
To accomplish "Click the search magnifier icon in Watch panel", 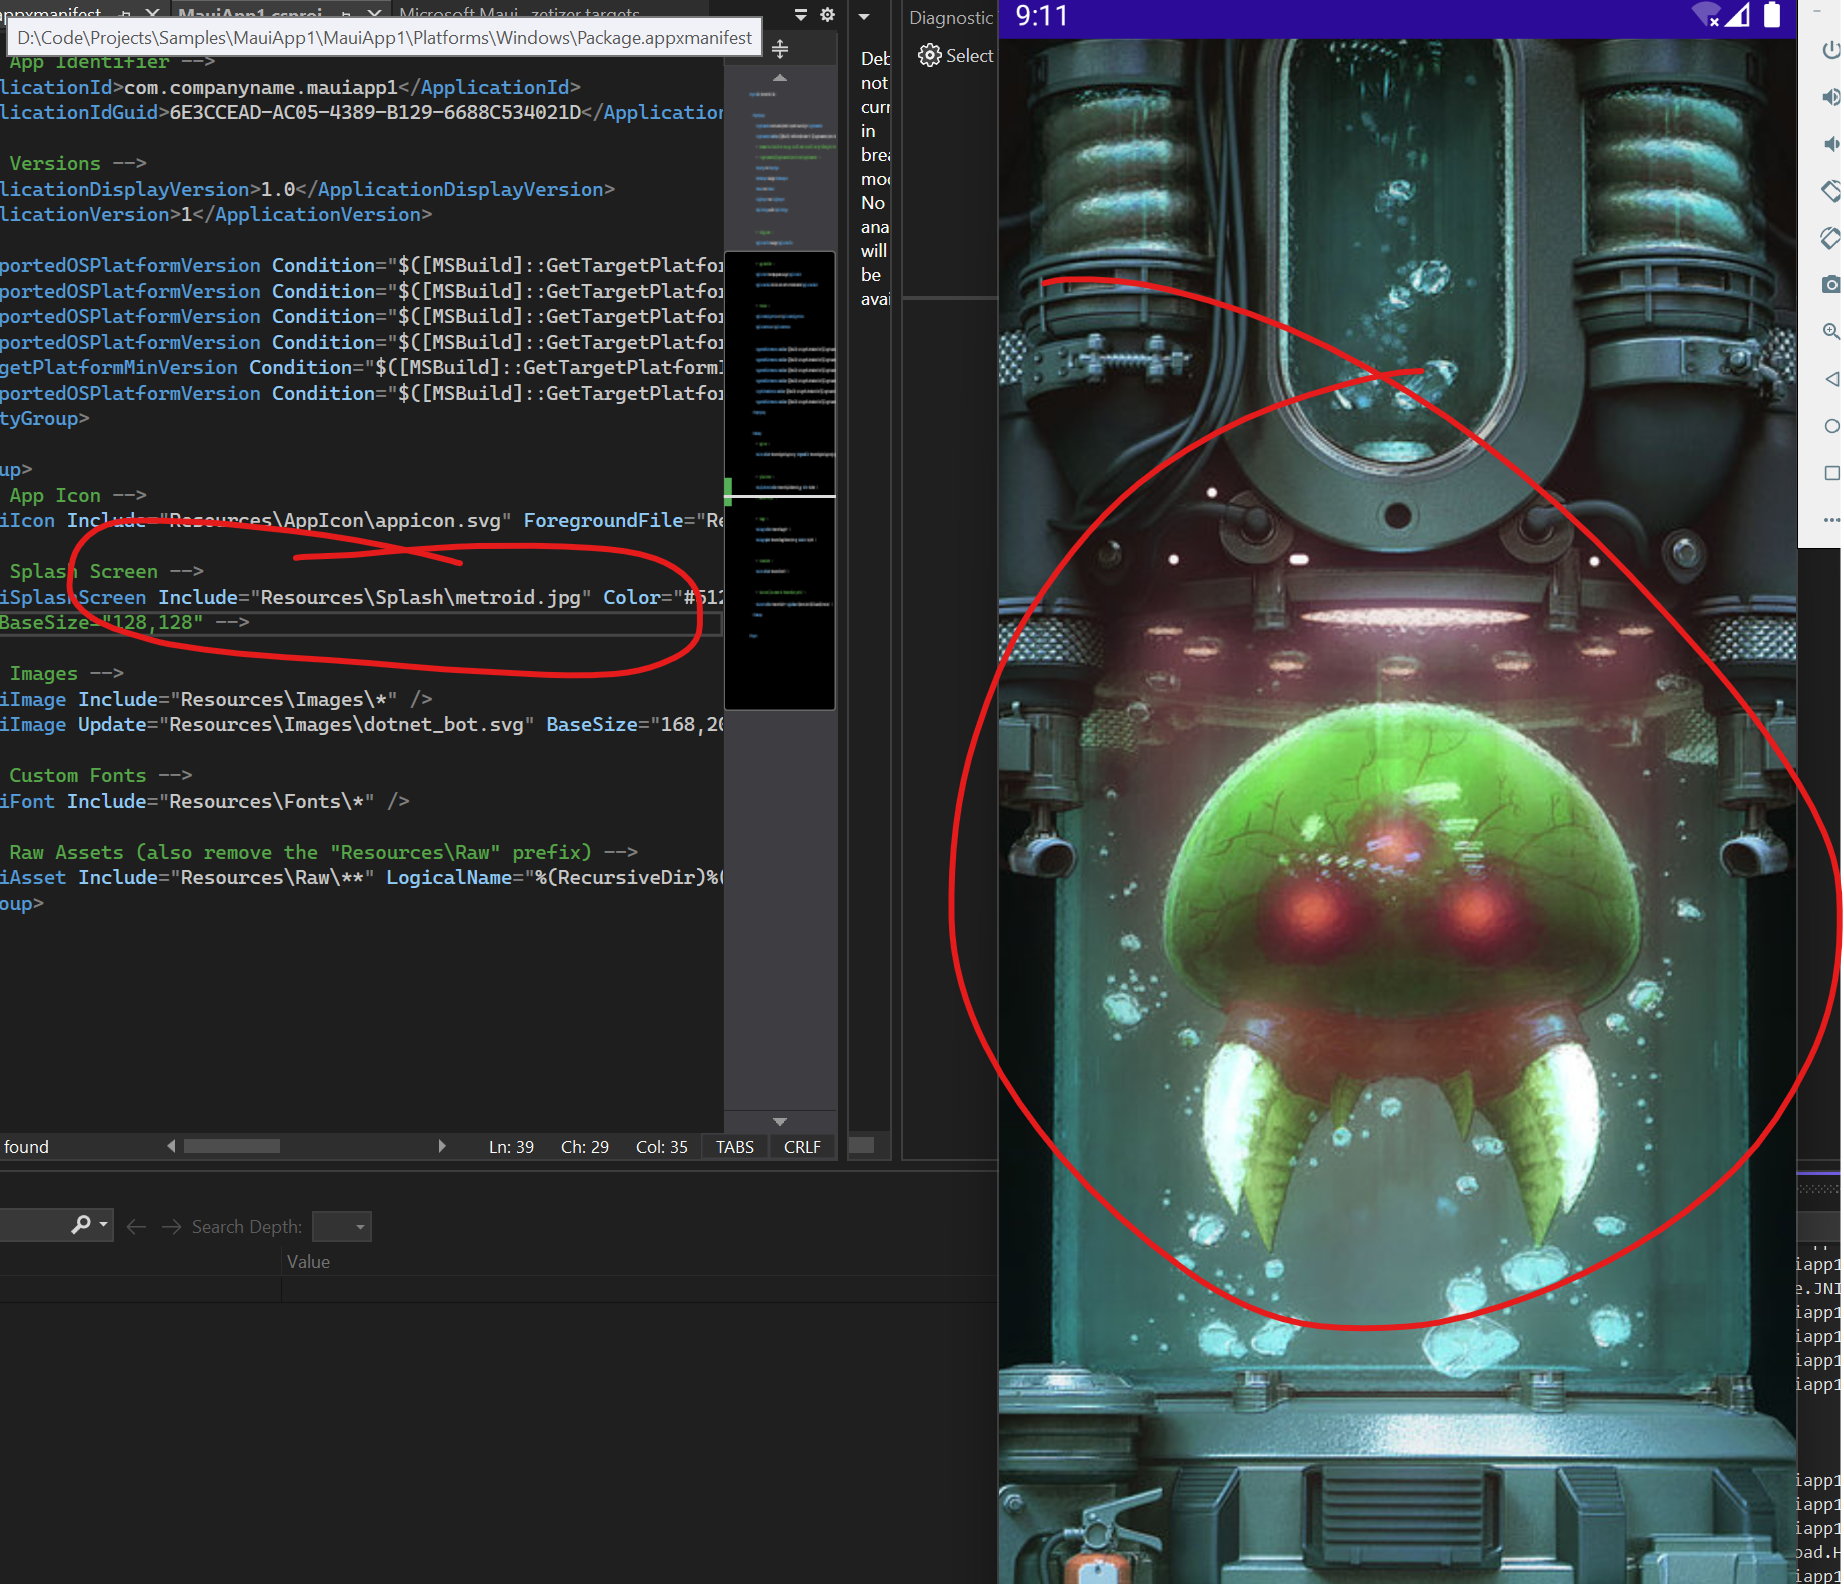I will point(81,1225).
